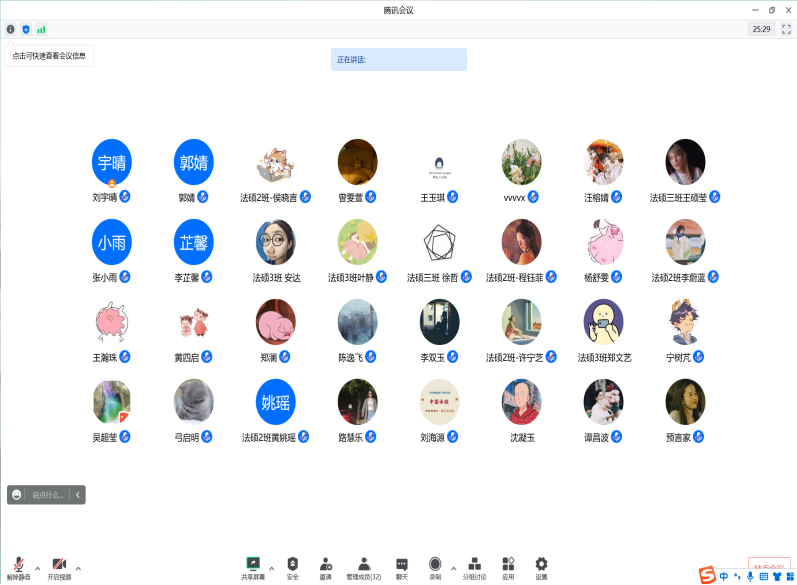Open the Invite (邀请) option
The height and width of the screenshot is (585, 797).
click(325, 567)
